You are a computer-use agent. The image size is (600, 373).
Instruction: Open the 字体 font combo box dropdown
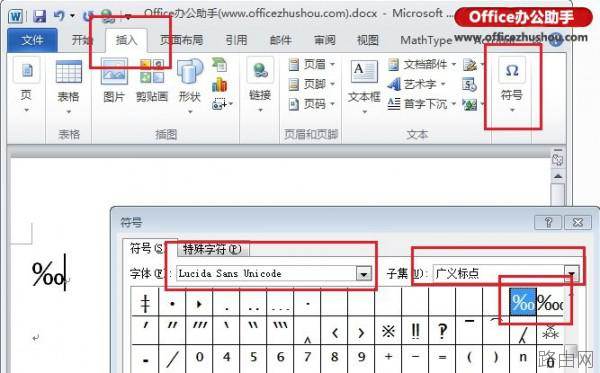(x=364, y=274)
